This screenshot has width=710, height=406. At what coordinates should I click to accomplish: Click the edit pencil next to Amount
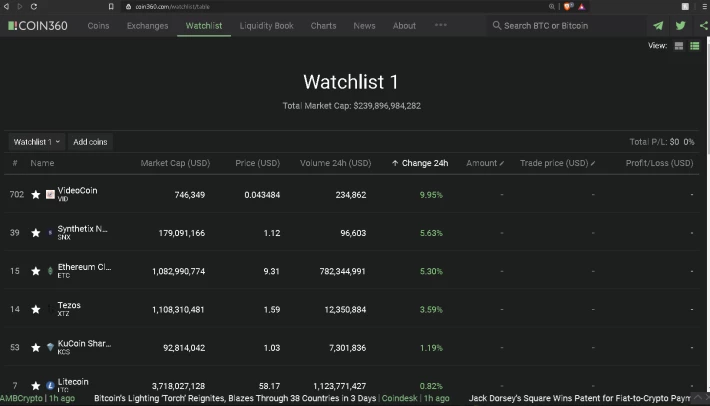tap(502, 163)
